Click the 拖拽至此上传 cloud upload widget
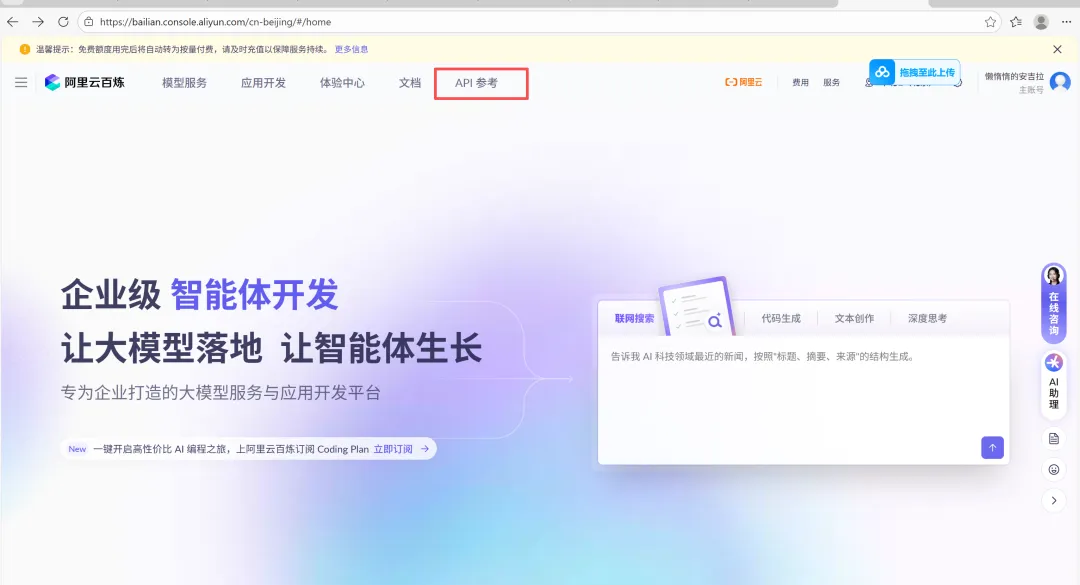 [x=914, y=72]
